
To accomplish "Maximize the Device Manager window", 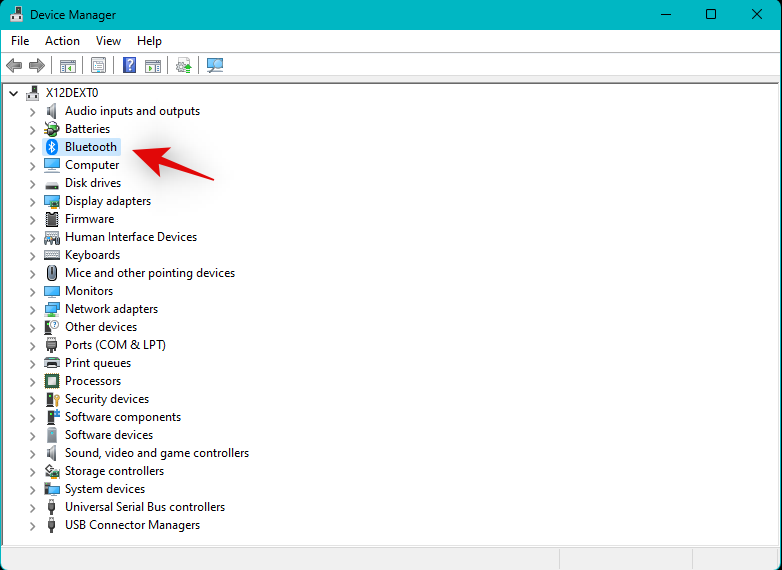I will [711, 14].
